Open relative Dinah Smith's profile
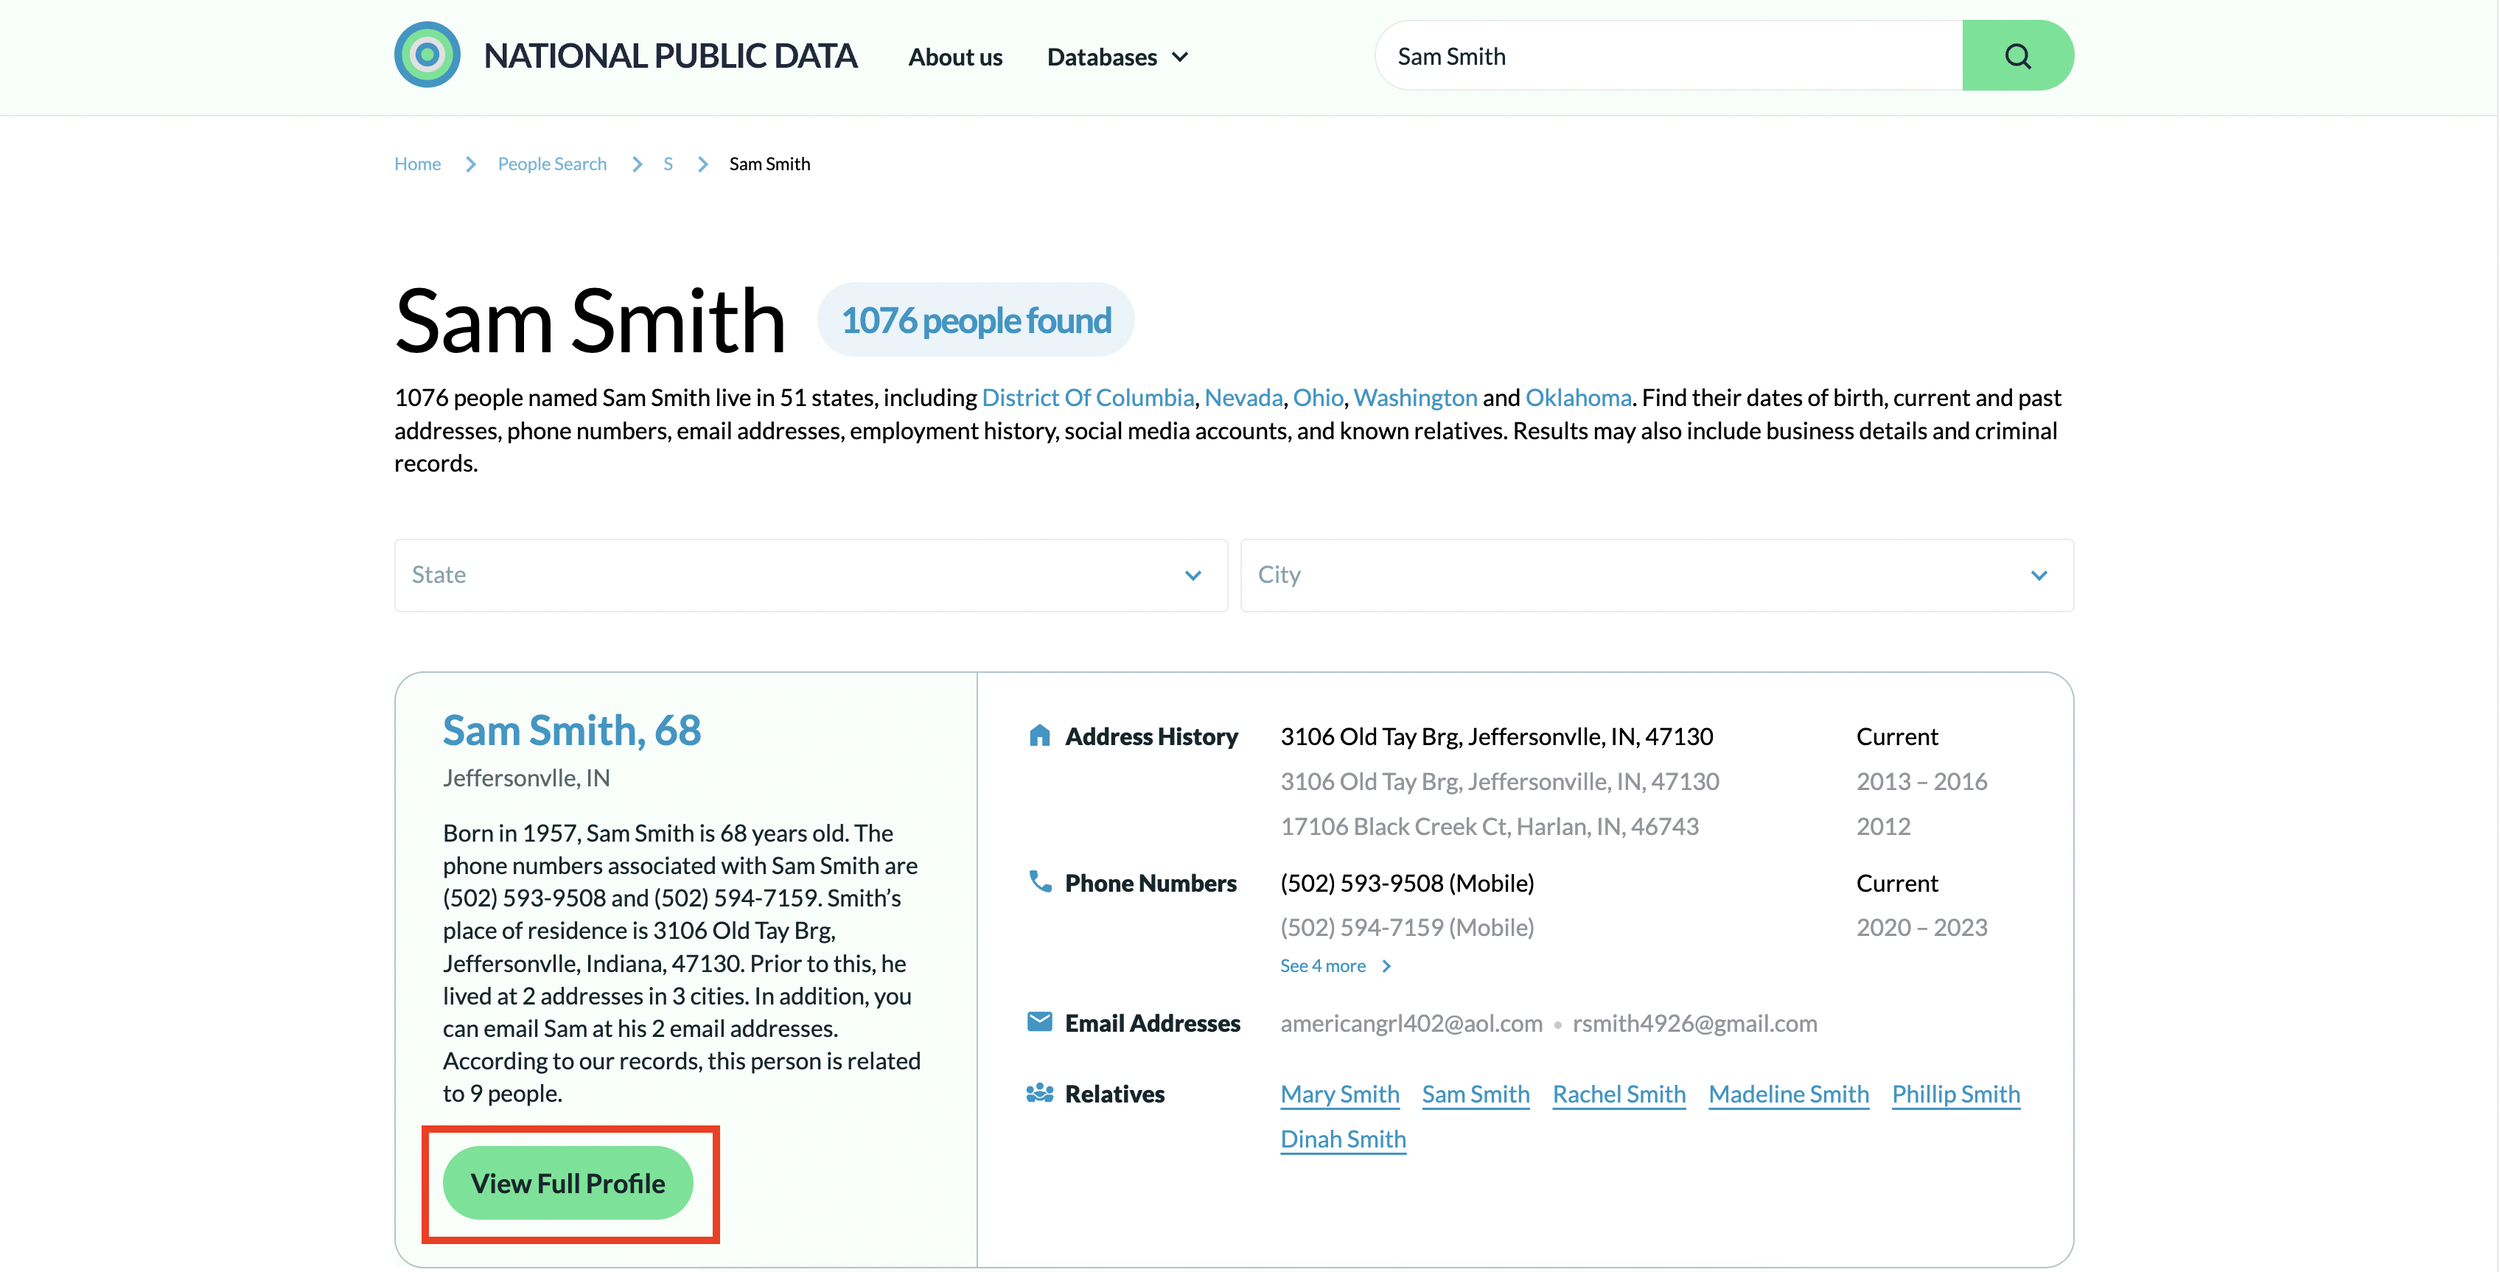The image size is (2500, 1272). 1342,1139
